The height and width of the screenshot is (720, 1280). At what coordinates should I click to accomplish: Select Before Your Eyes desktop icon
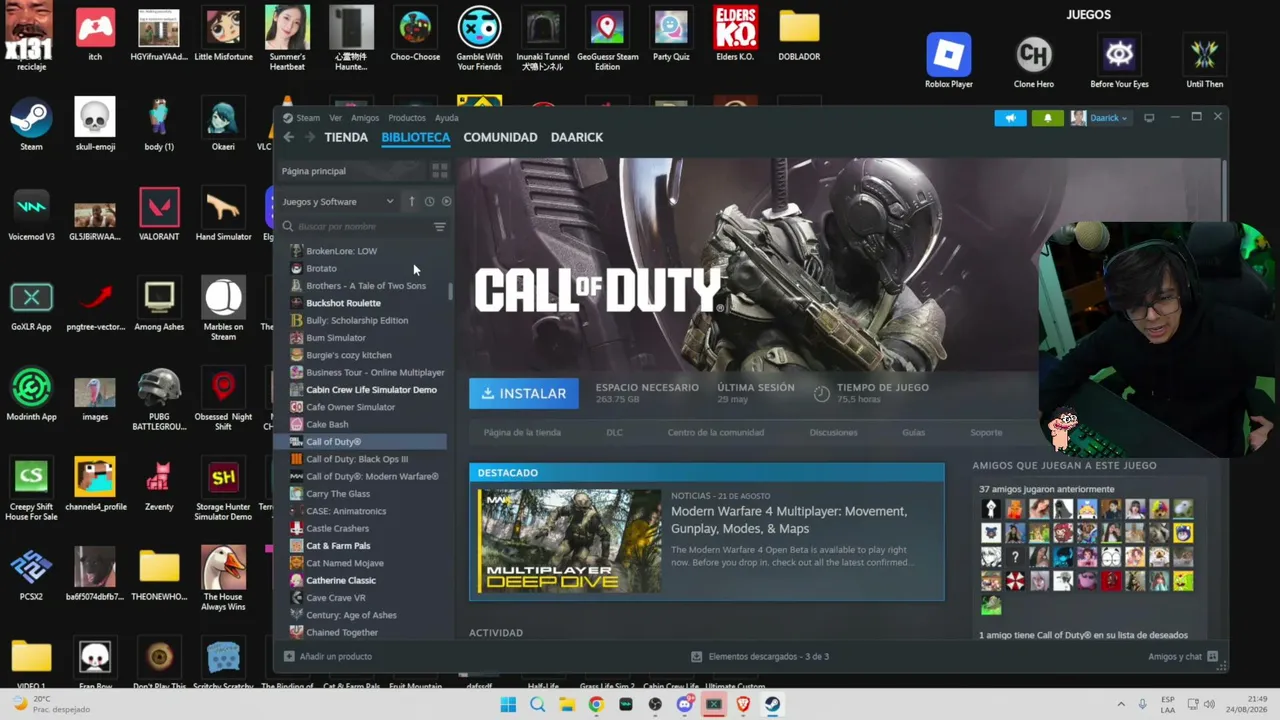(x=1119, y=61)
